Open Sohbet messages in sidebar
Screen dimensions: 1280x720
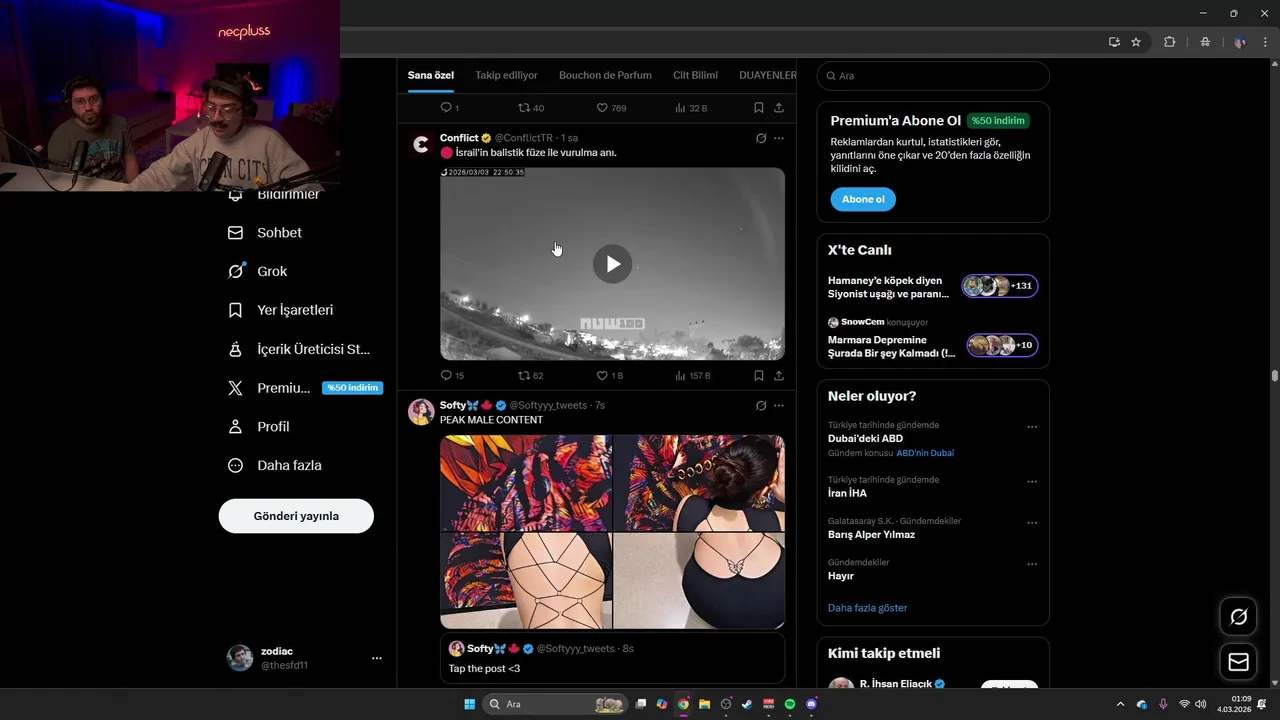[265, 233]
